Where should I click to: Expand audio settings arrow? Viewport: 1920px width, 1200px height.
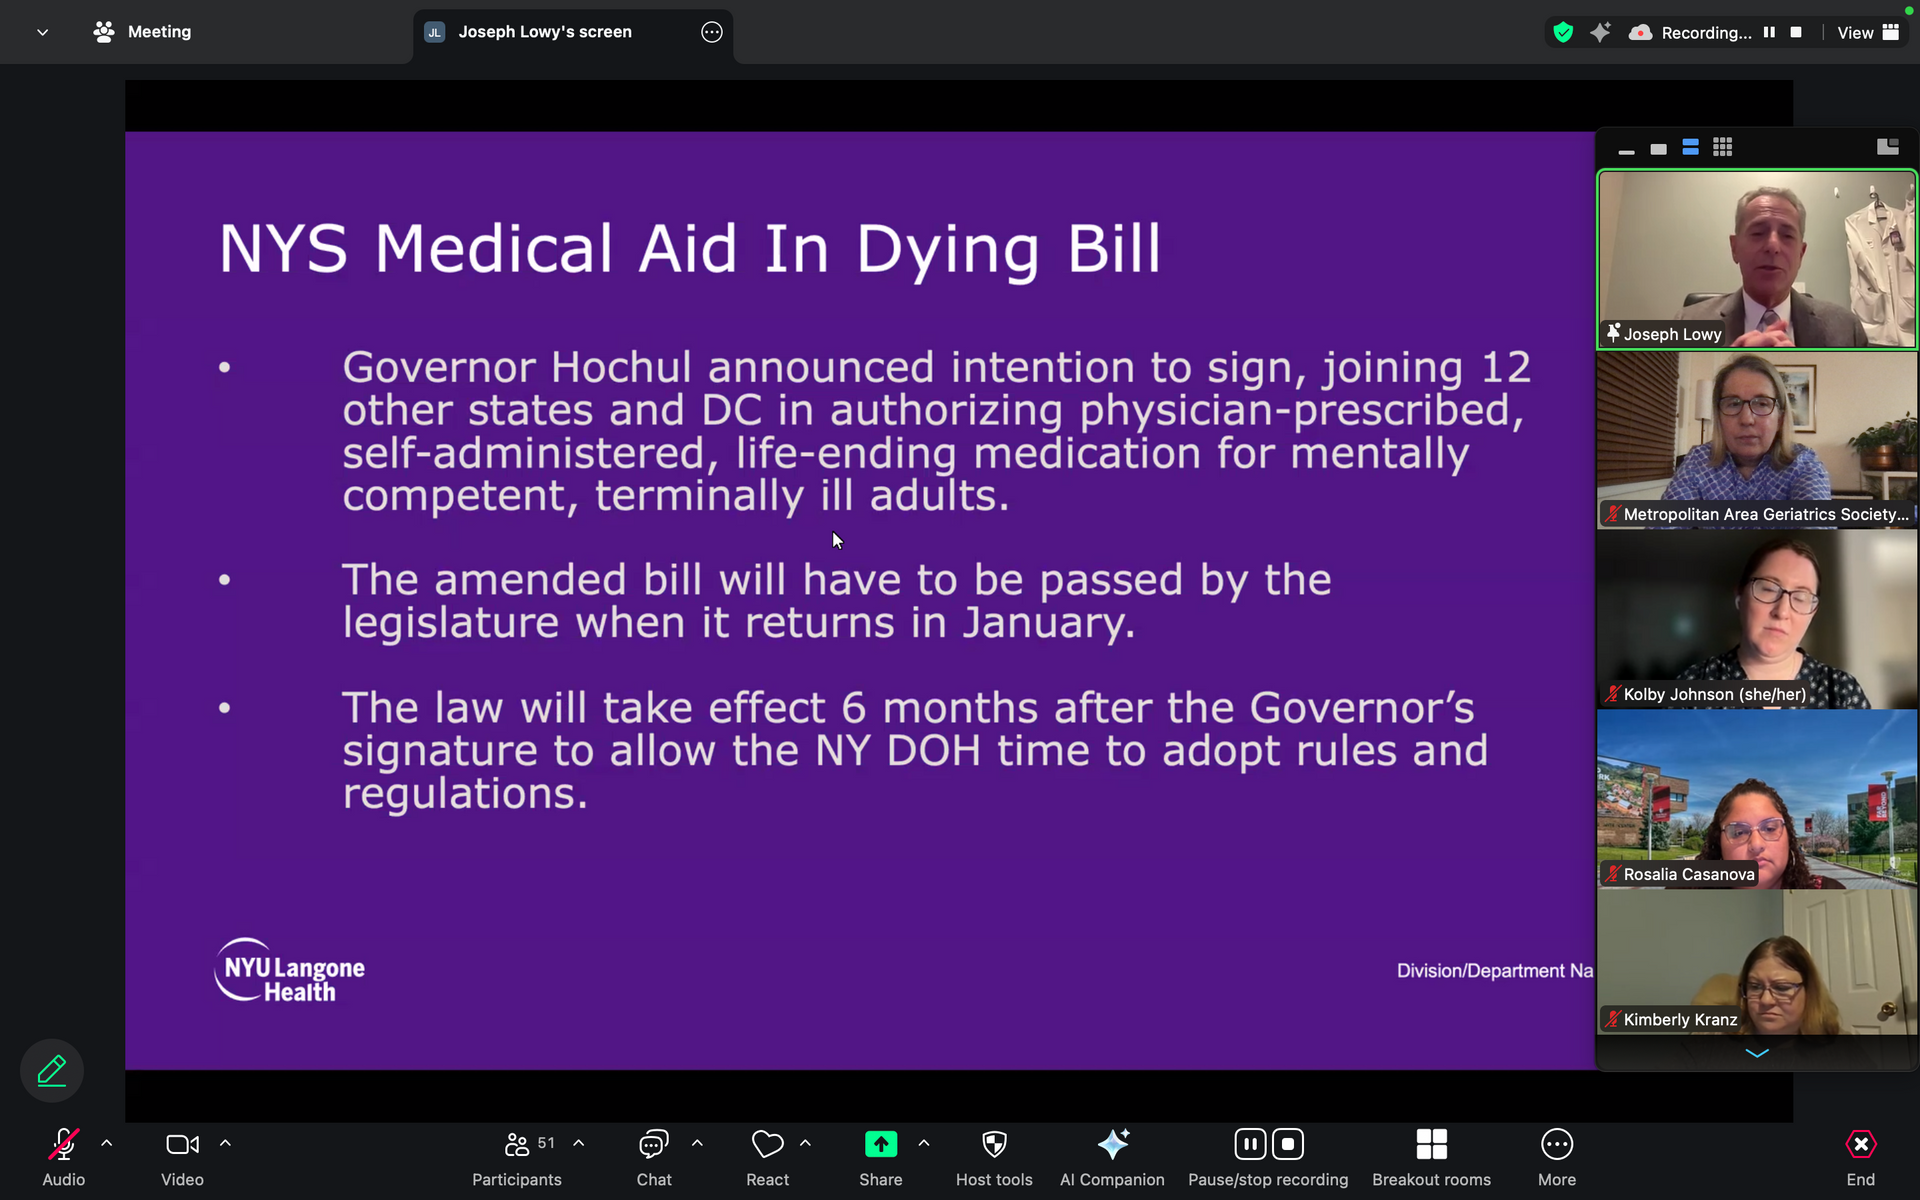(x=107, y=1143)
